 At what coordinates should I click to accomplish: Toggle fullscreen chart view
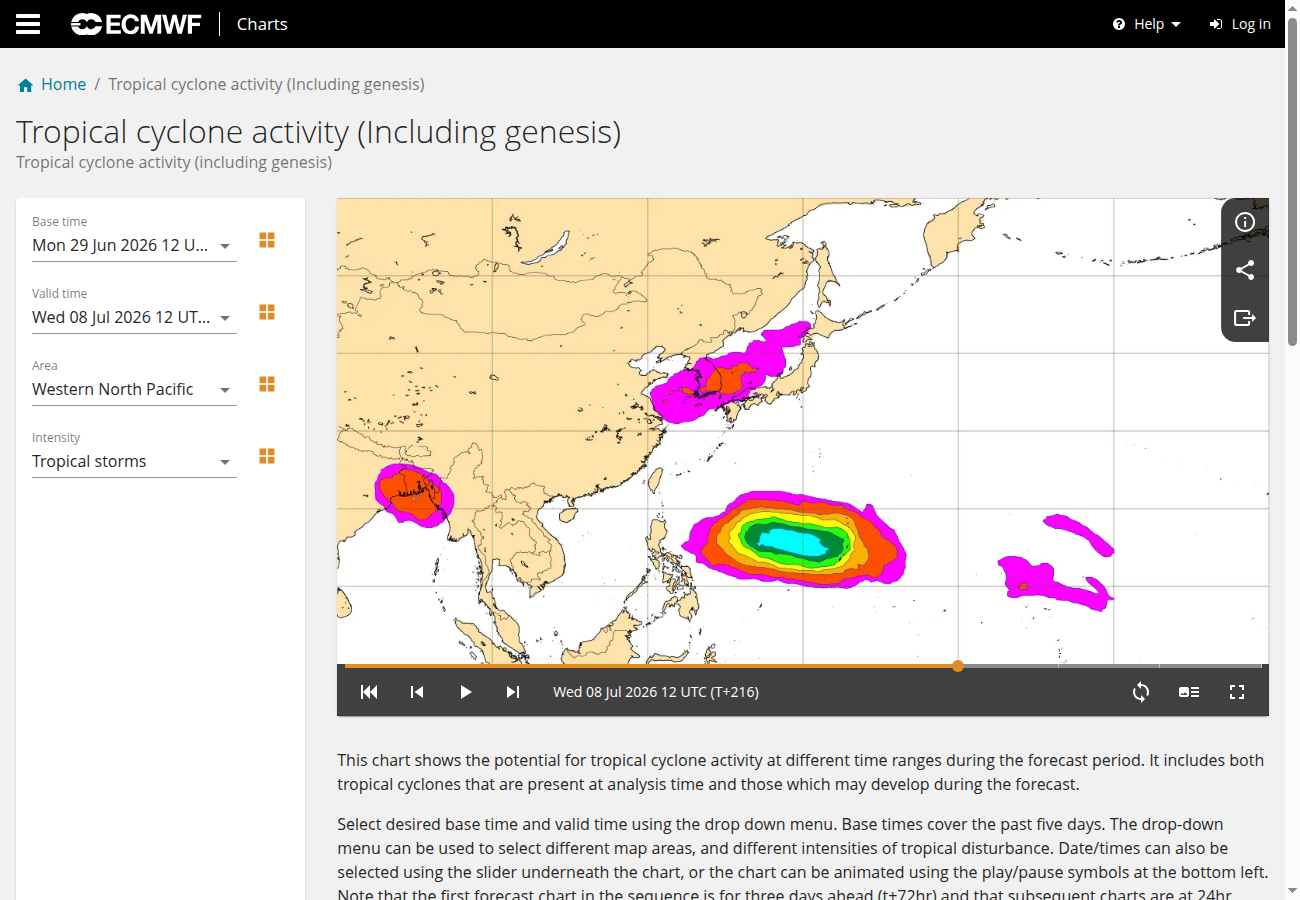tap(1237, 692)
